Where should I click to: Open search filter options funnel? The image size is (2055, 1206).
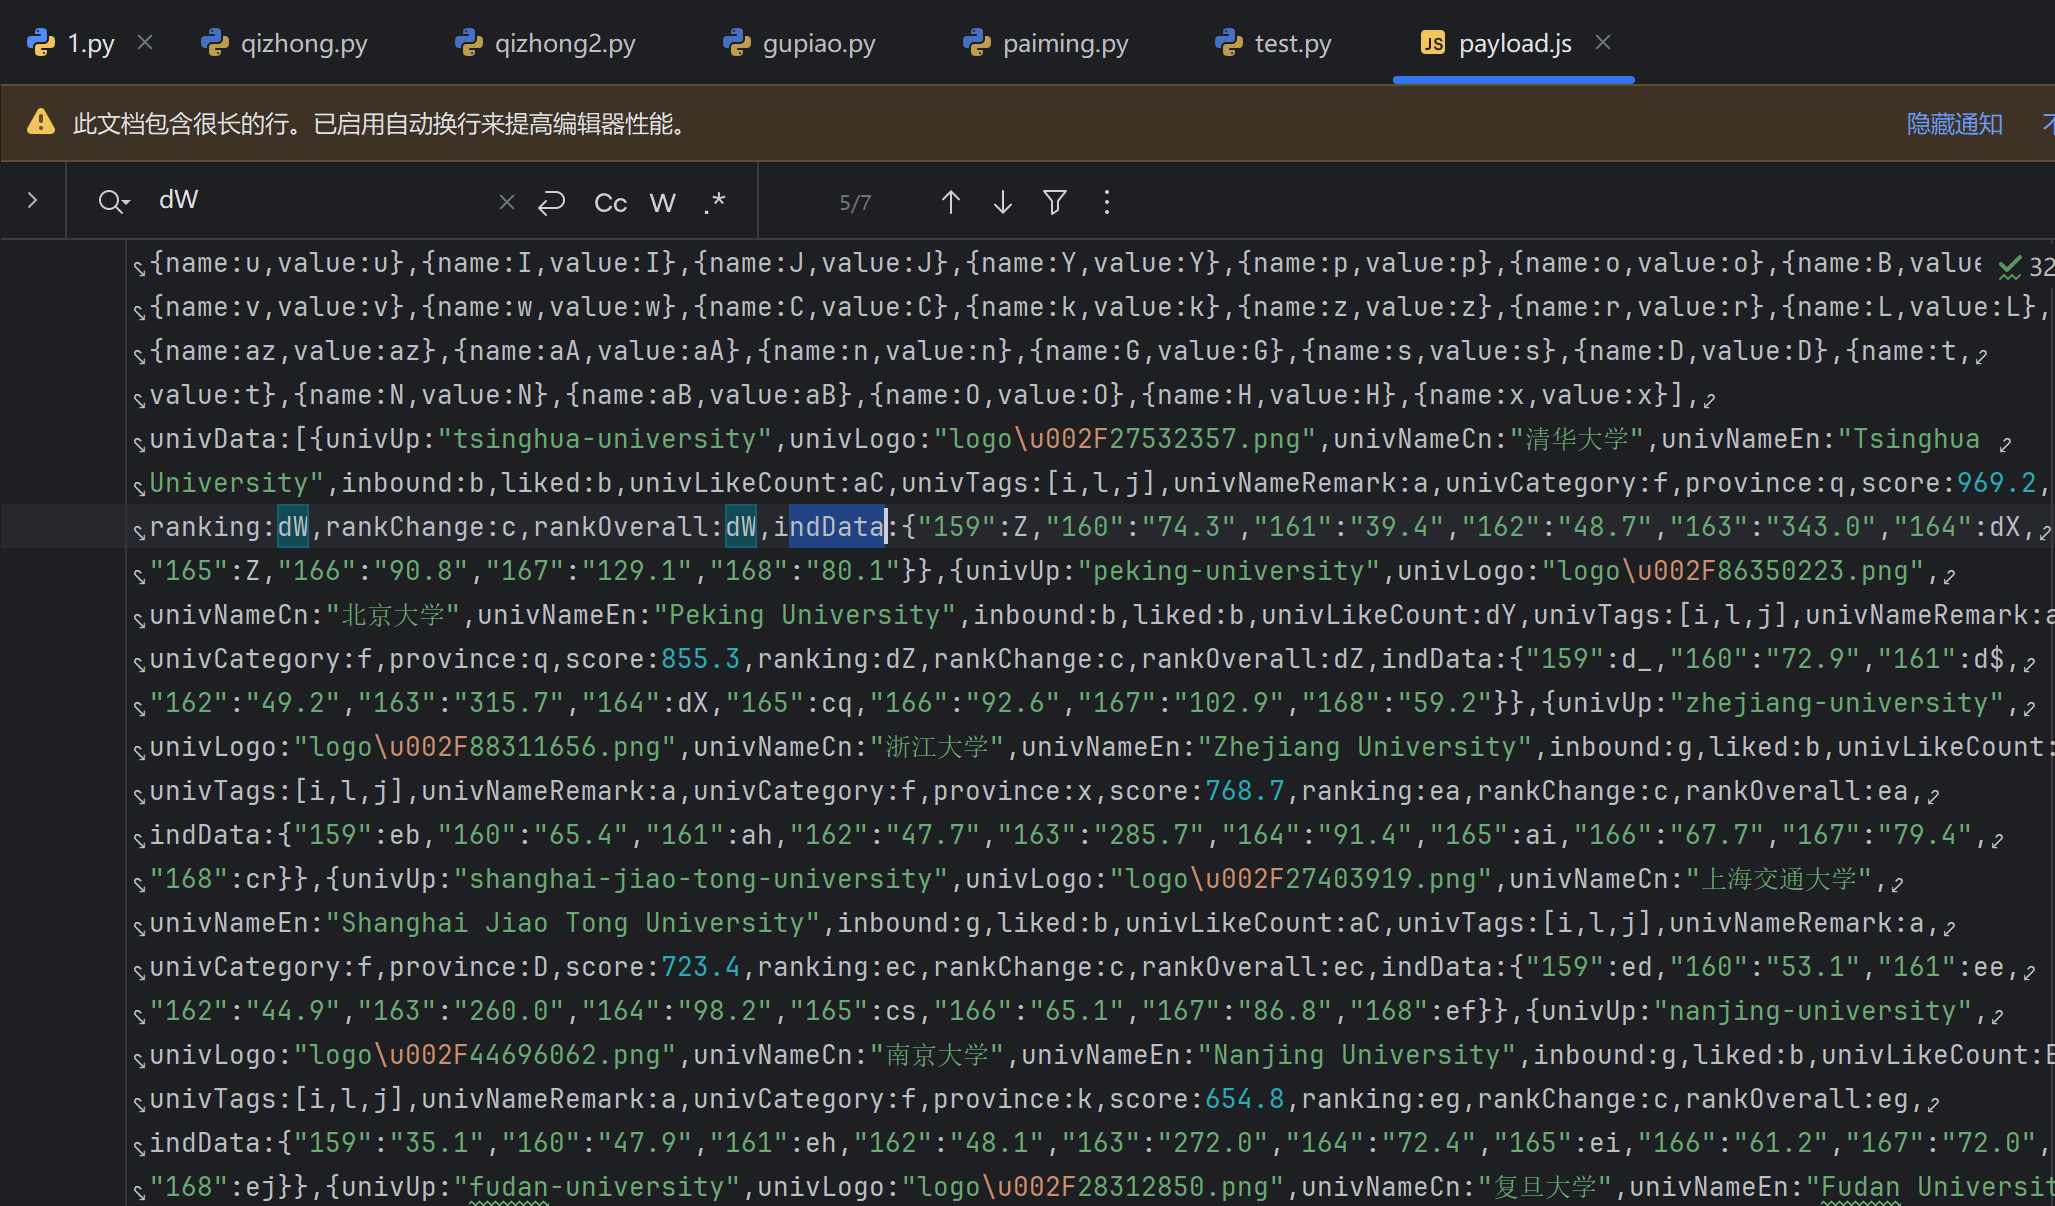click(1054, 202)
